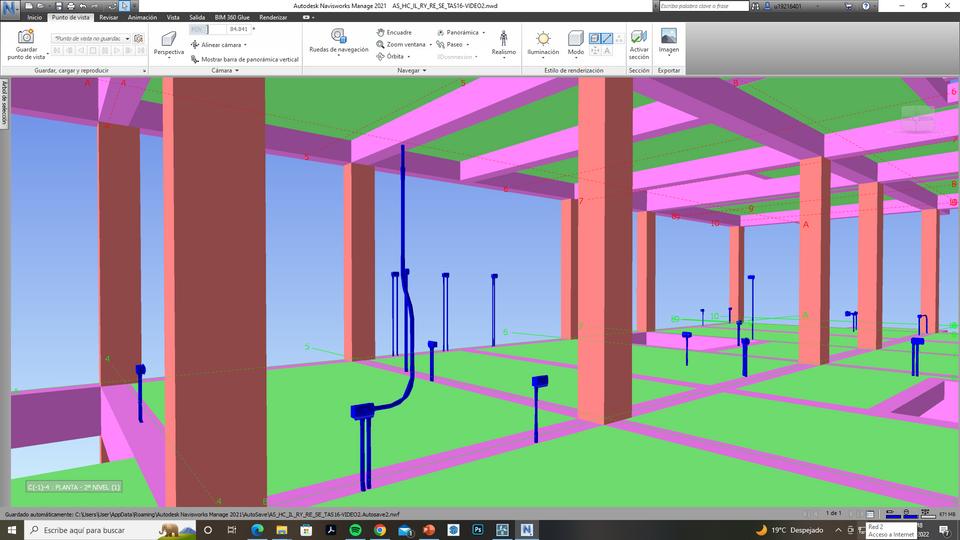Activate the Órbita orbit tool
The height and width of the screenshot is (540, 960).
(x=395, y=56)
